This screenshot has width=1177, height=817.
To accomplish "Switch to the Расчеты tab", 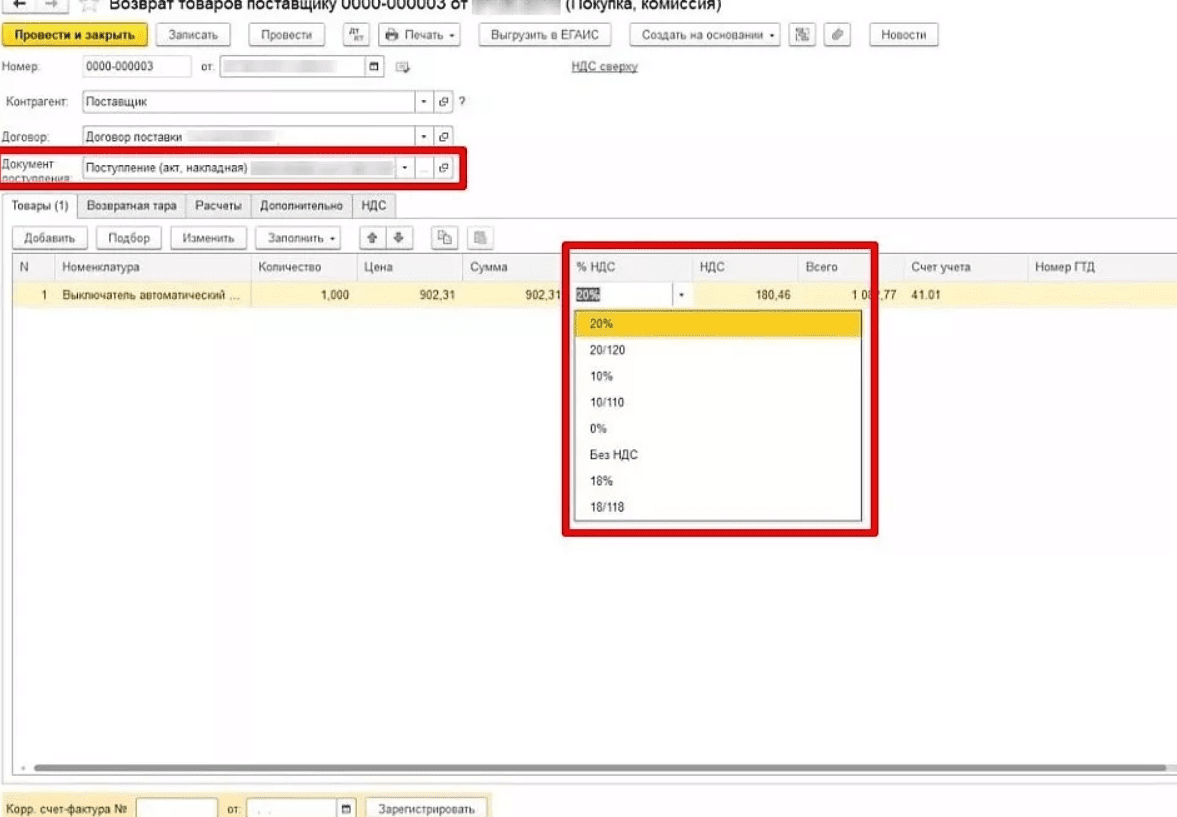I will 218,206.
